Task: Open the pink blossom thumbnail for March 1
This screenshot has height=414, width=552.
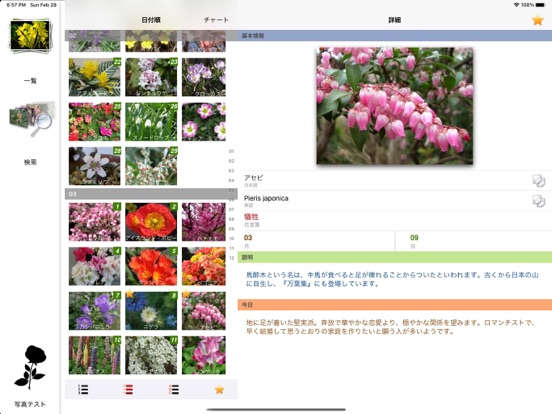Action: point(95,222)
